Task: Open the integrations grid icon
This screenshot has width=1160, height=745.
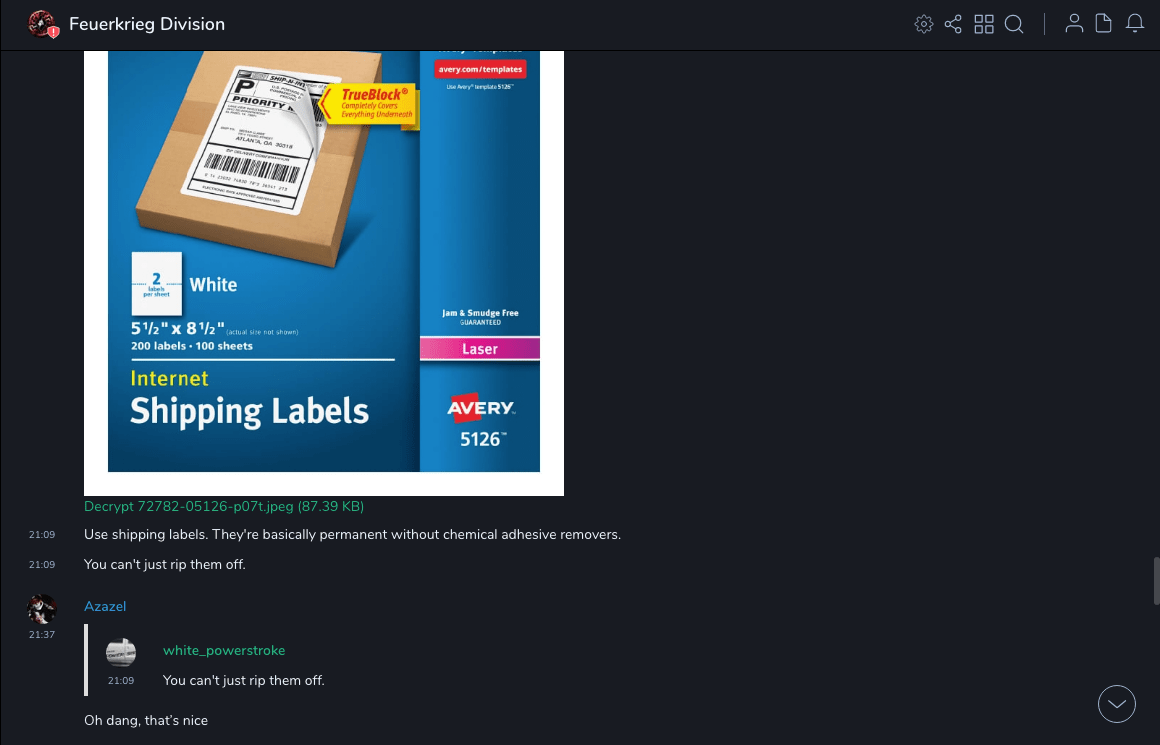Action: [984, 24]
